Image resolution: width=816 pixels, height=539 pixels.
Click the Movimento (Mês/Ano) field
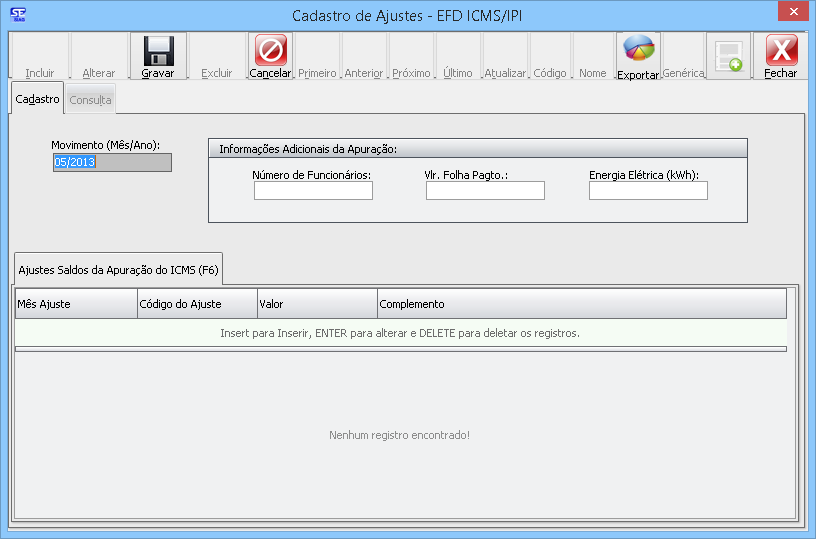(112, 162)
